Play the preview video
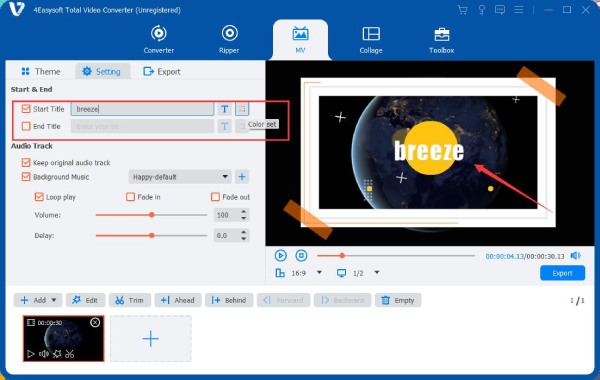Viewport: 600px width, 380px height. click(280, 255)
